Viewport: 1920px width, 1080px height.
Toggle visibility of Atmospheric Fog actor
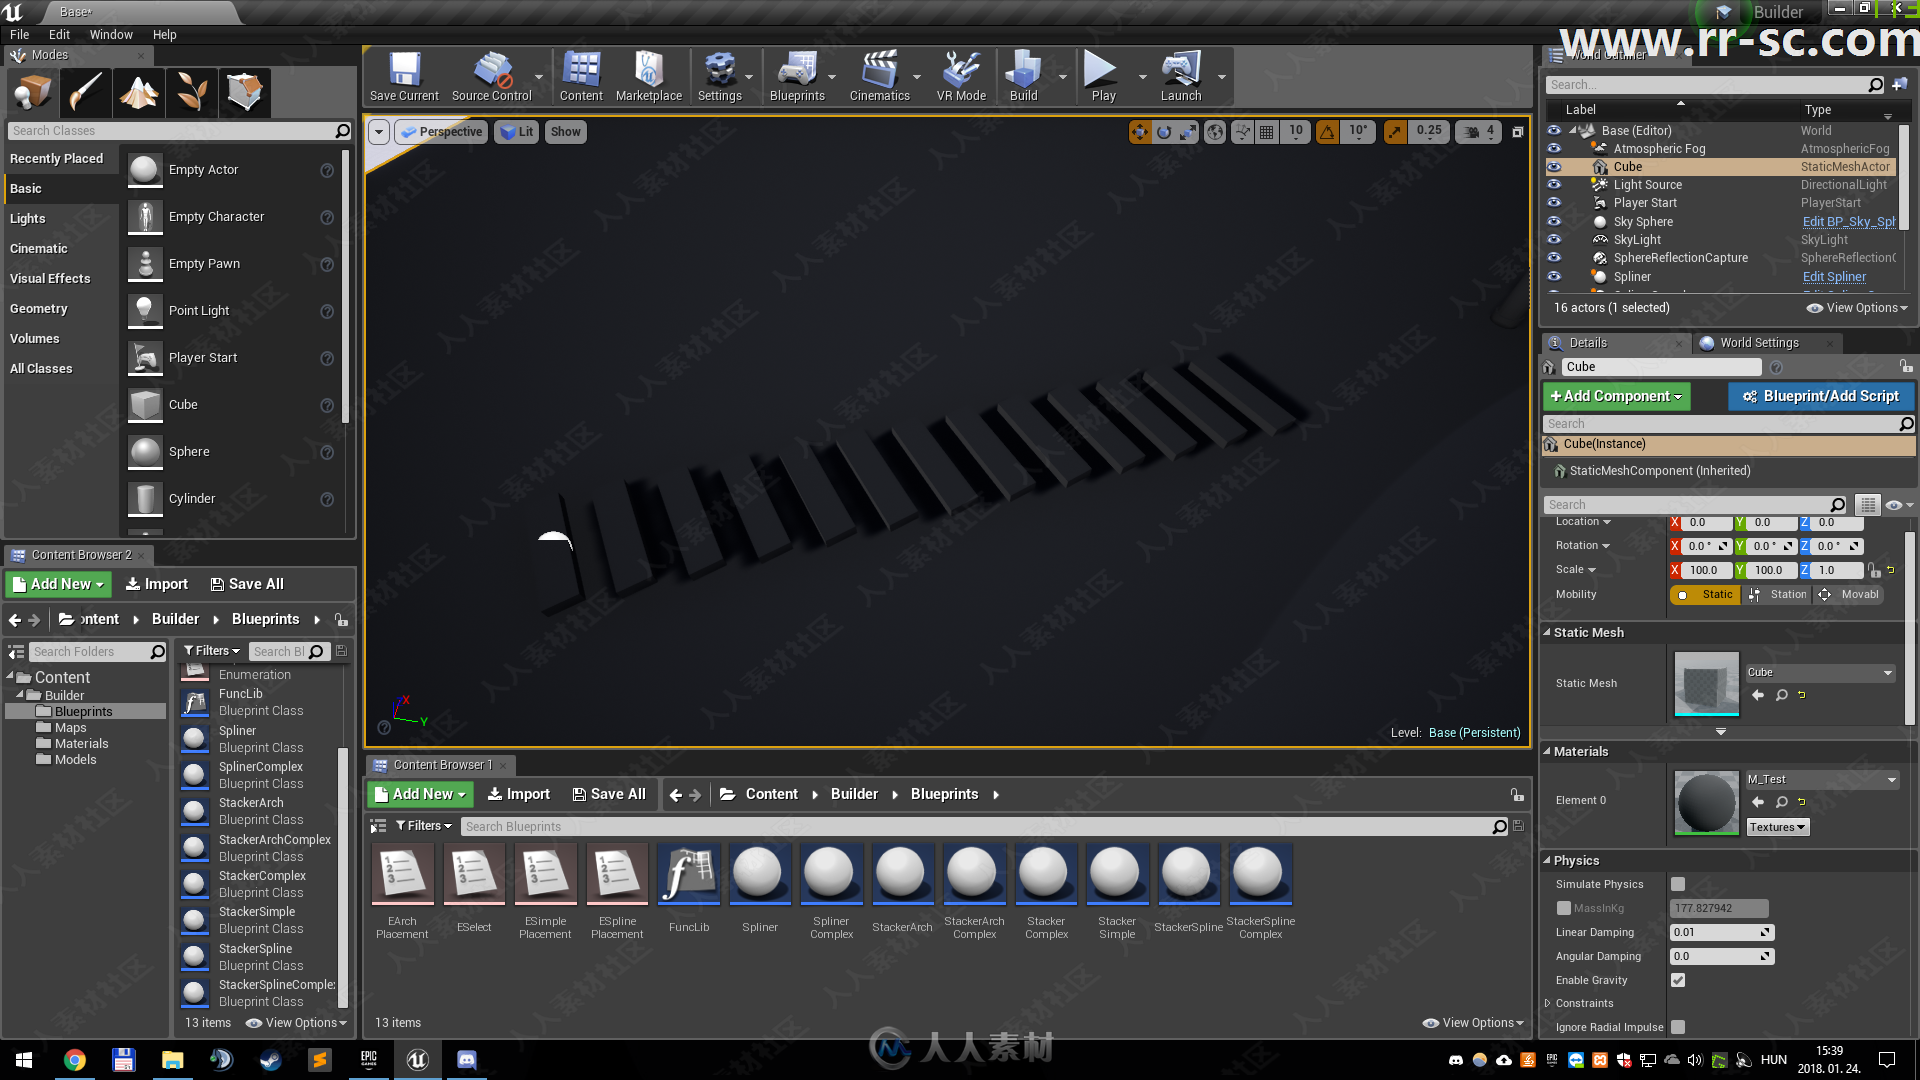pos(1554,148)
